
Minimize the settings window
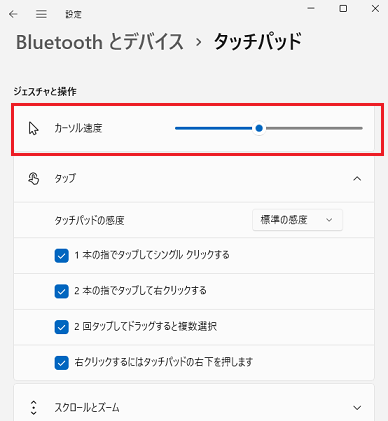311,9
